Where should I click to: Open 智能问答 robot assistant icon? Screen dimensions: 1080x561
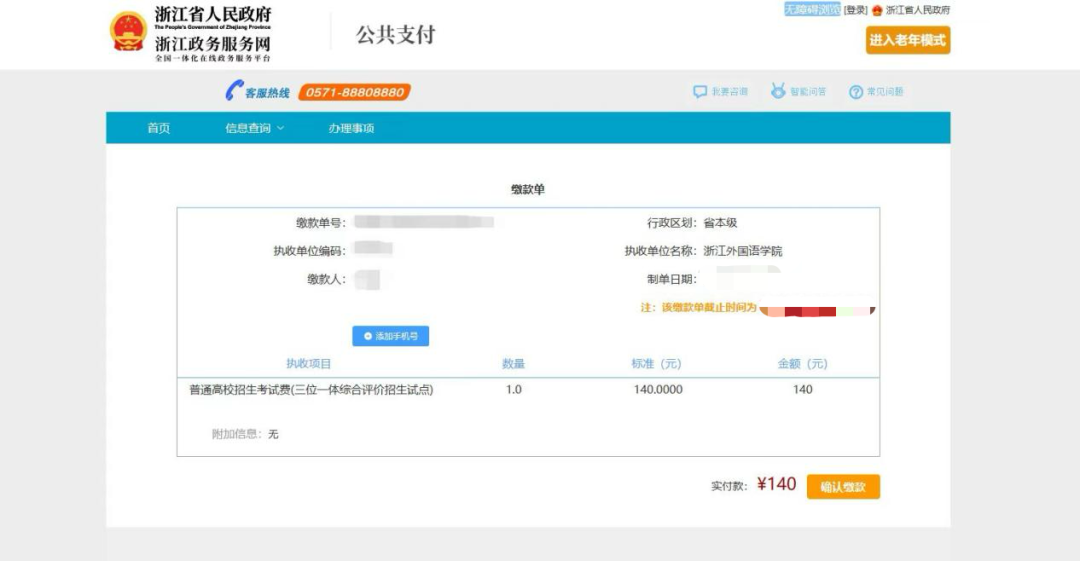tap(778, 92)
